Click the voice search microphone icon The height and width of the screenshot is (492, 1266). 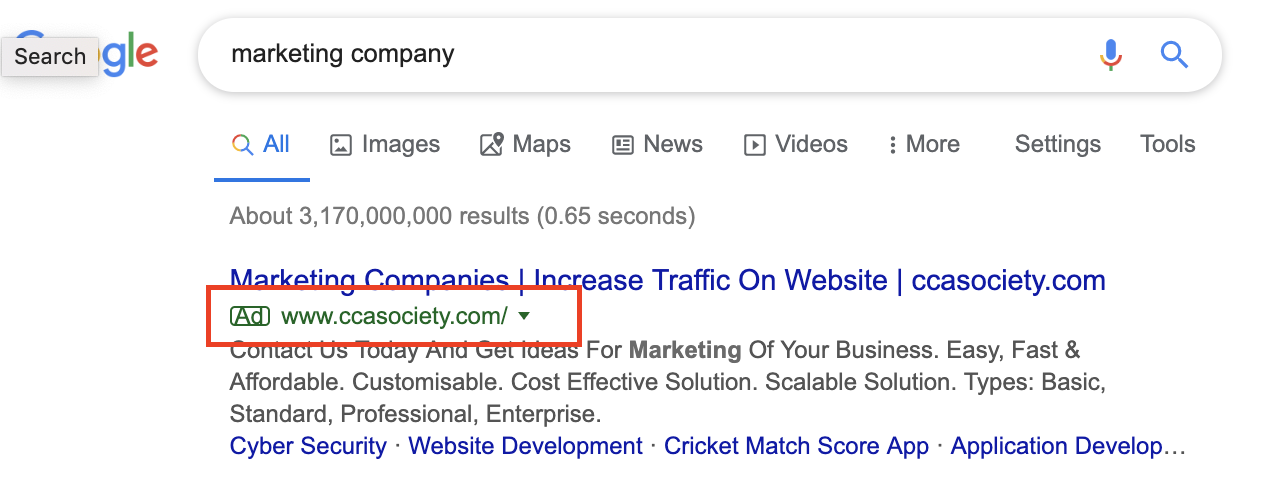click(1111, 54)
